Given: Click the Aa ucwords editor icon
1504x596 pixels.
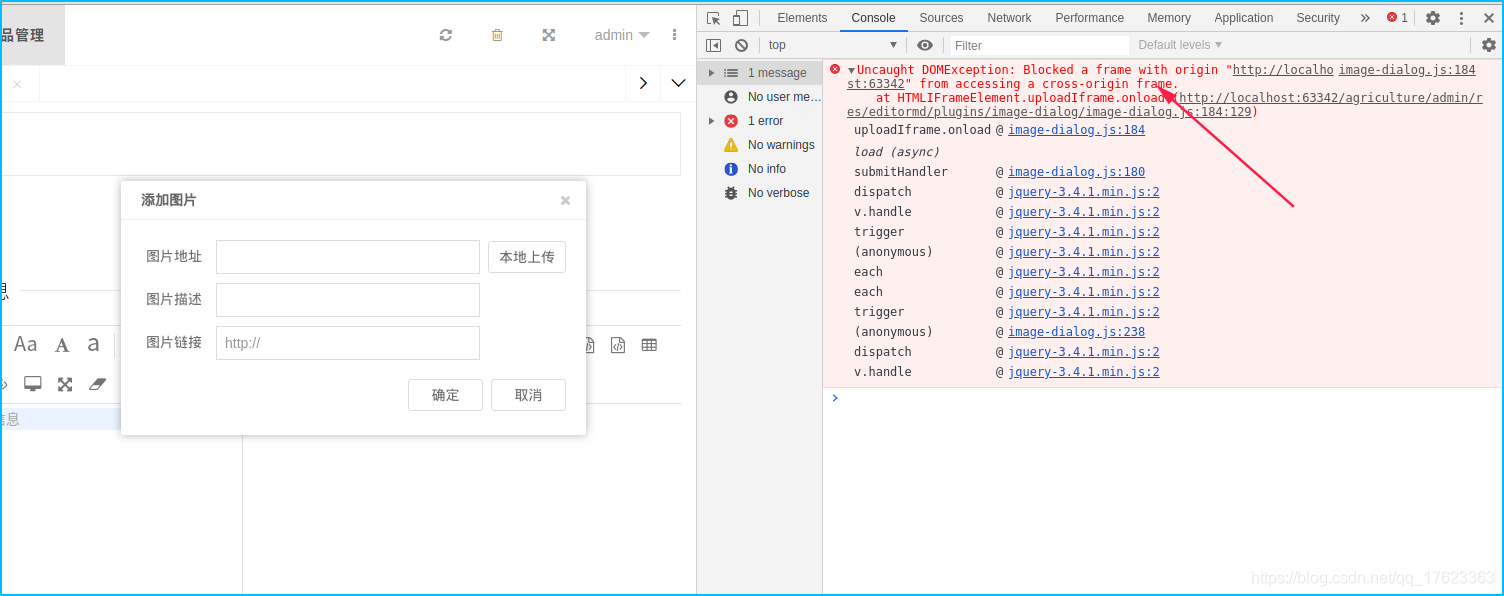Looking at the screenshot, I should tap(26, 345).
